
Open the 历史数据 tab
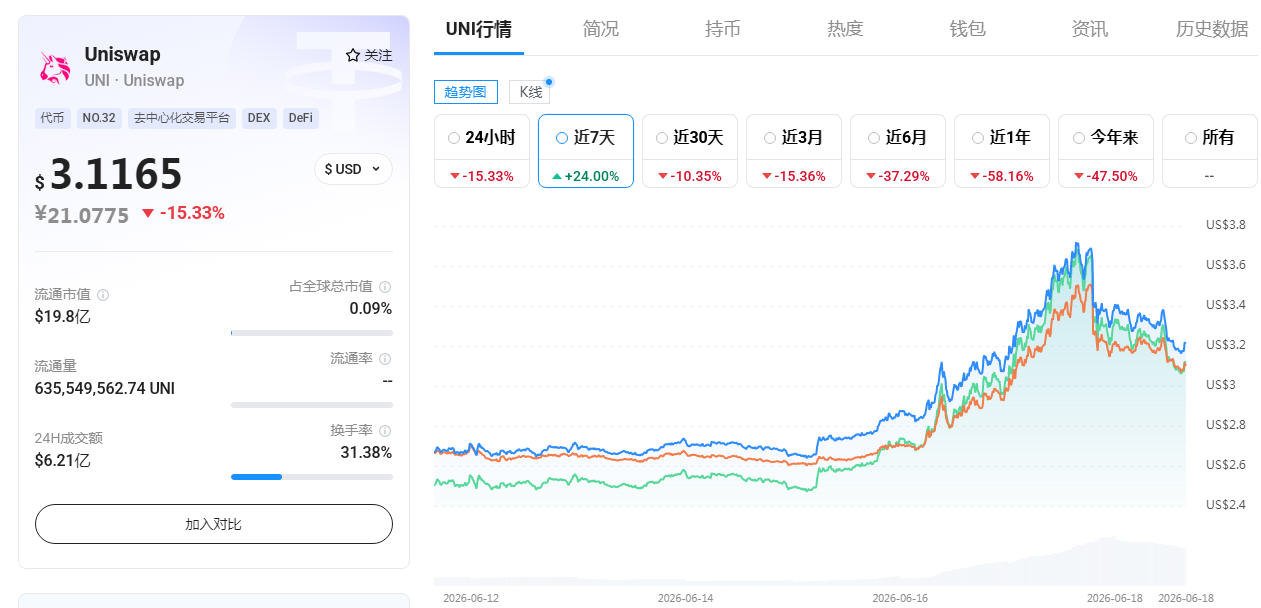[1212, 29]
